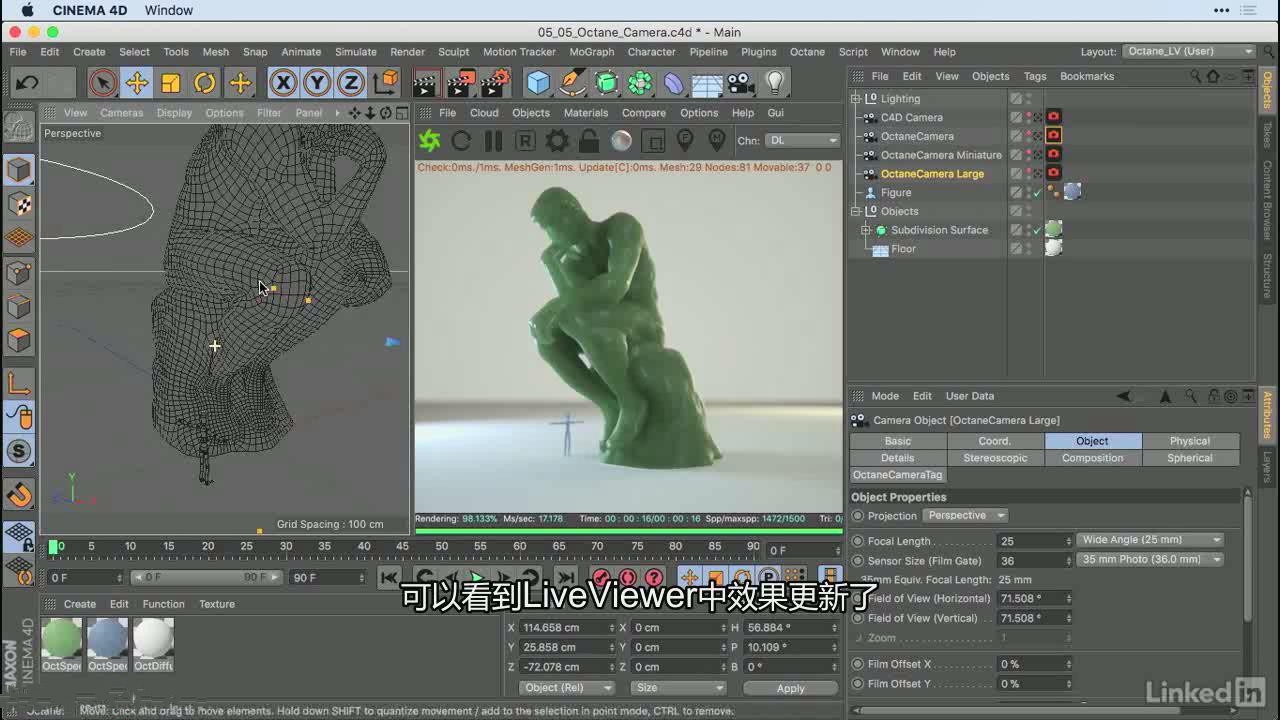
Task: Add a Light object from toolbar
Action: 775,82
